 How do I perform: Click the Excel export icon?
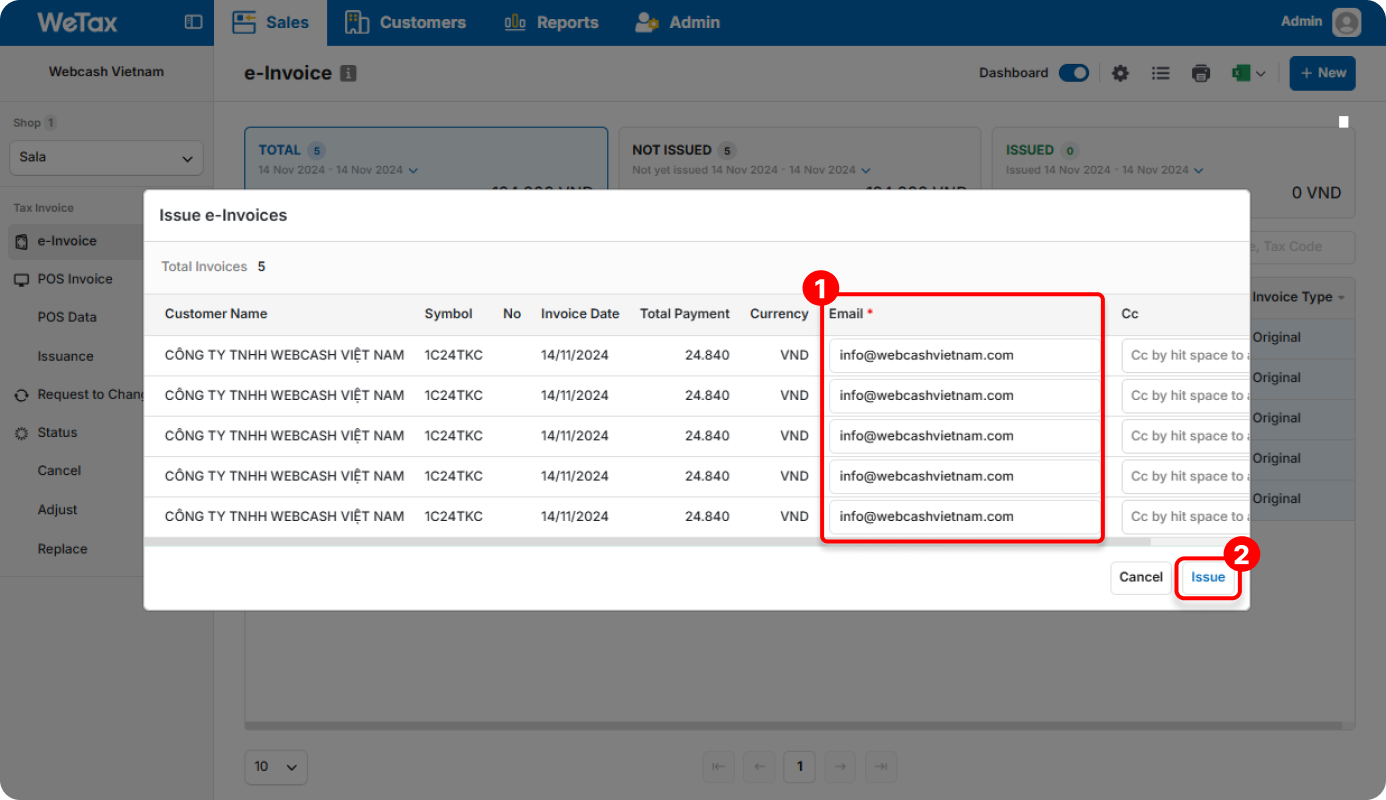[1241, 73]
